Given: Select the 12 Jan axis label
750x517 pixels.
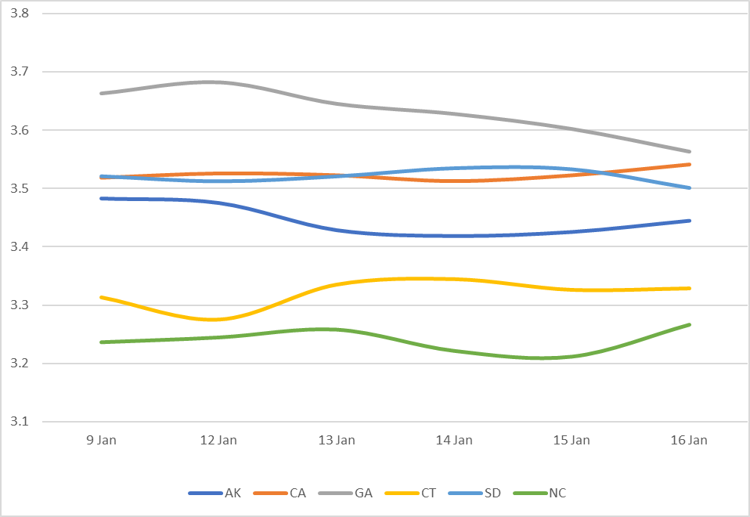Looking at the screenshot, I should coord(219,440).
